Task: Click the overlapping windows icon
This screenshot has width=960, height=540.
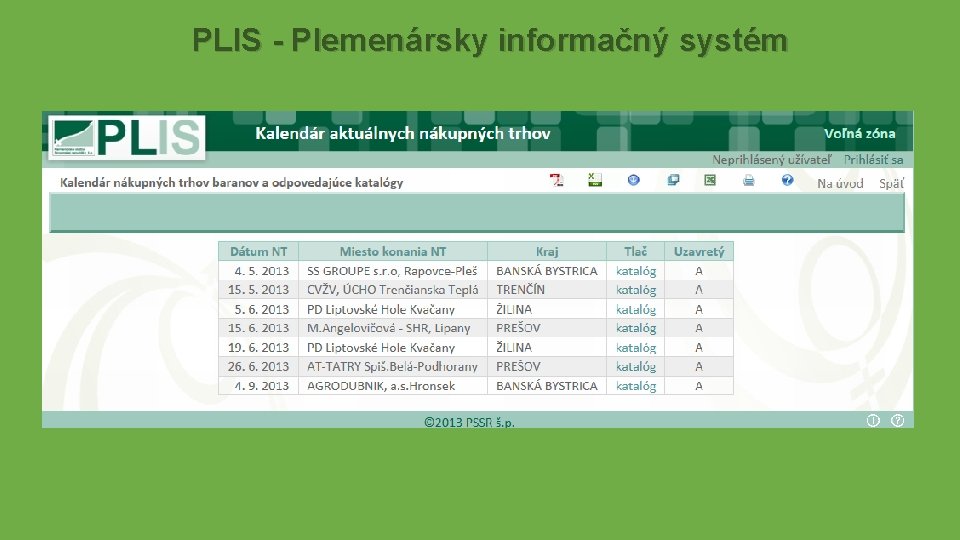Action: tap(673, 180)
